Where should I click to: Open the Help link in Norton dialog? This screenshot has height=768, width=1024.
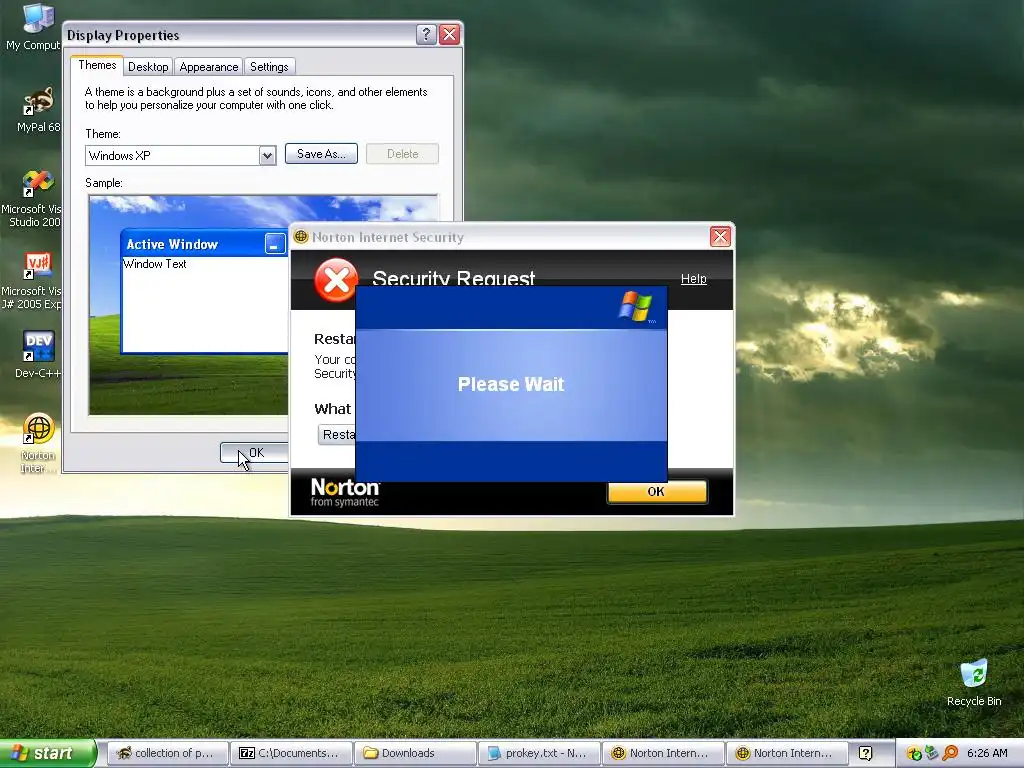click(x=694, y=279)
